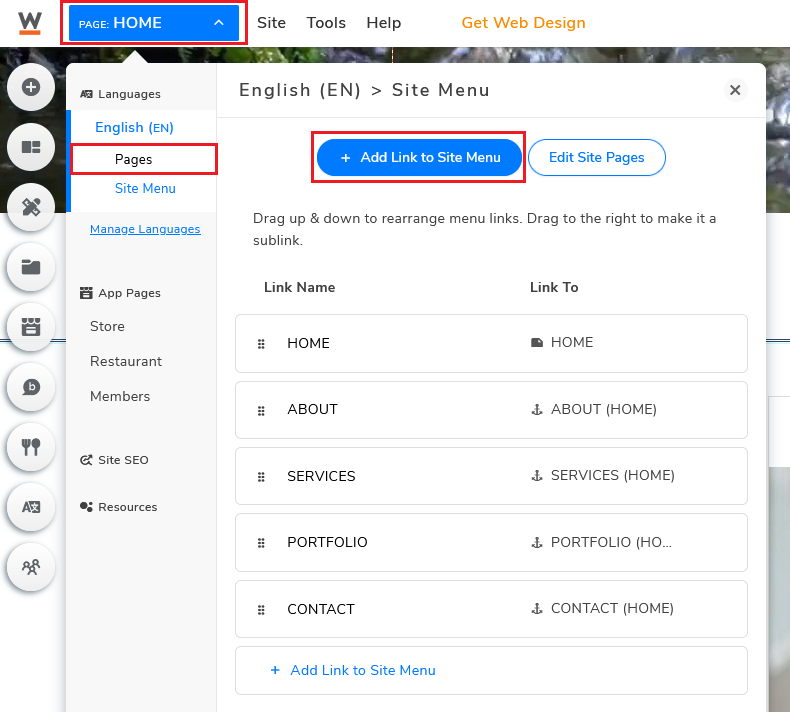790x712 pixels.
Task: Open the Design tools sidebar icon
Action: point(31,207)
